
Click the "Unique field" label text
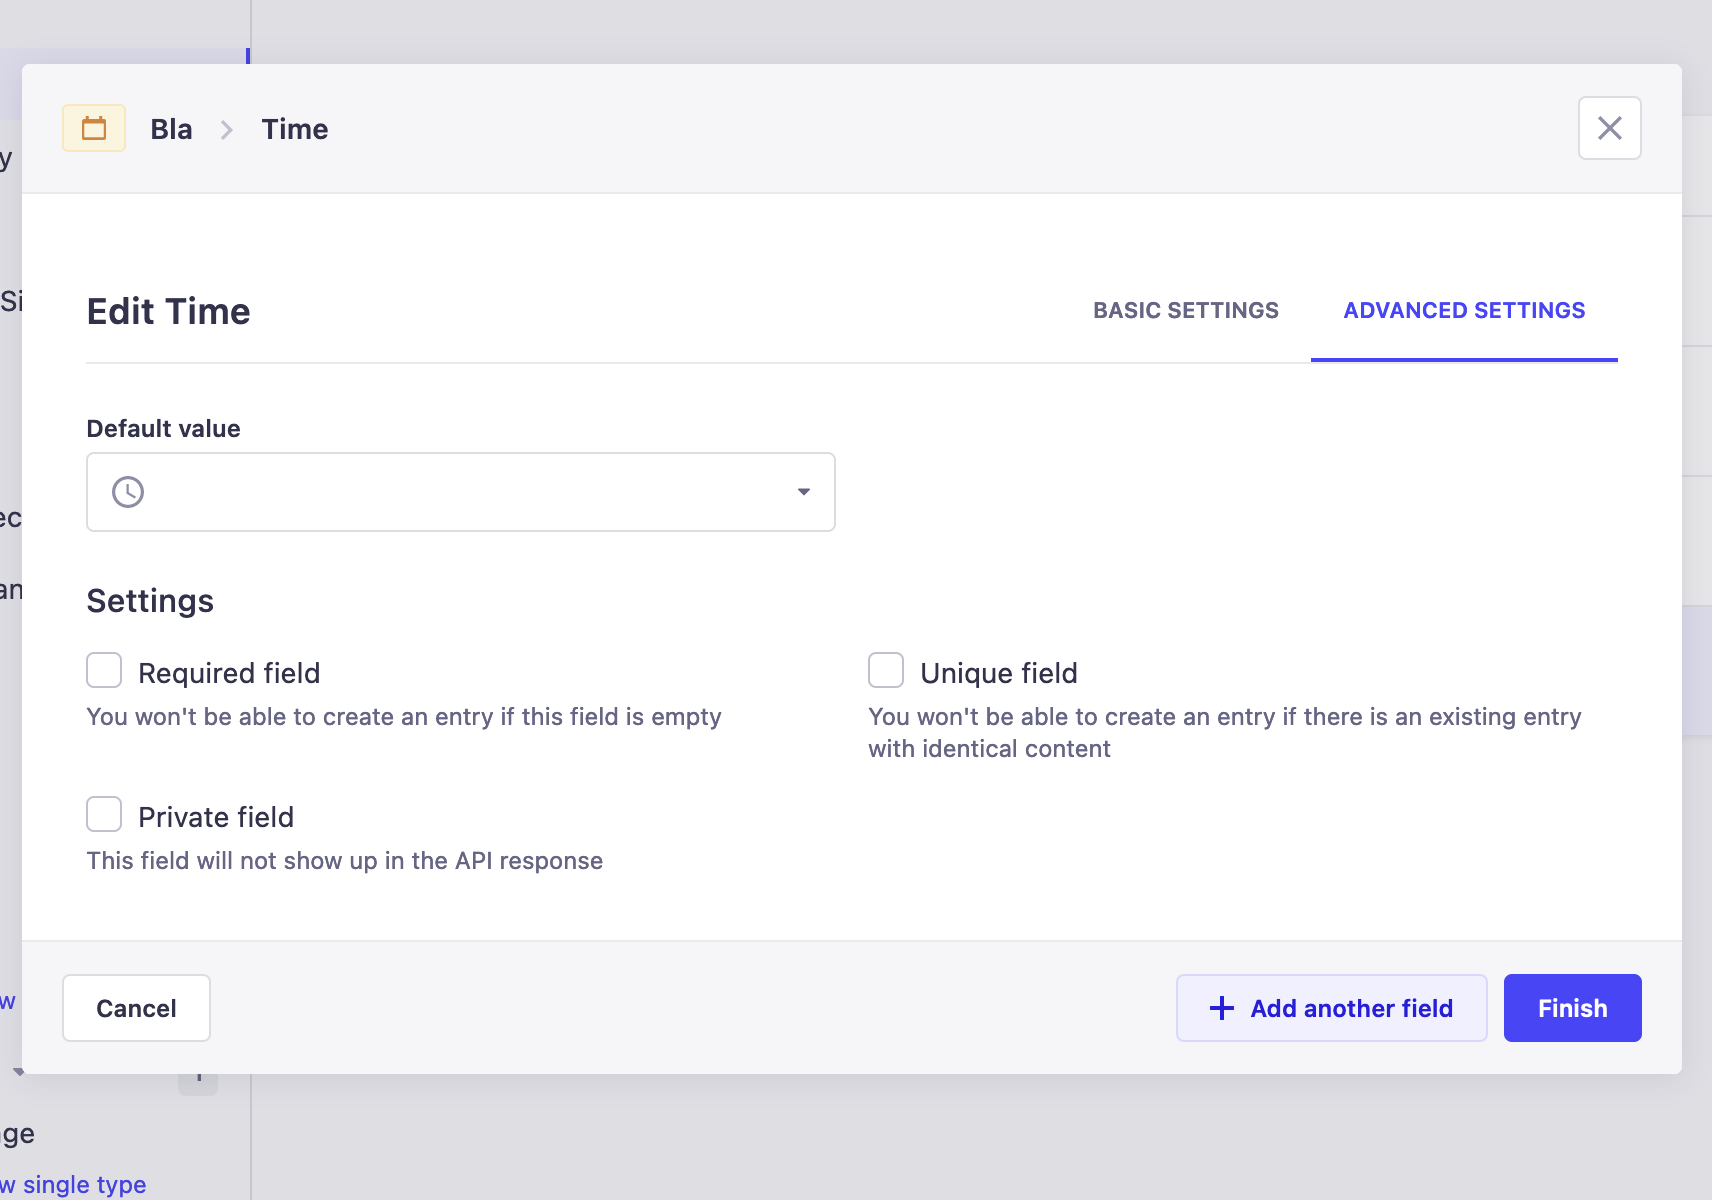998,674
